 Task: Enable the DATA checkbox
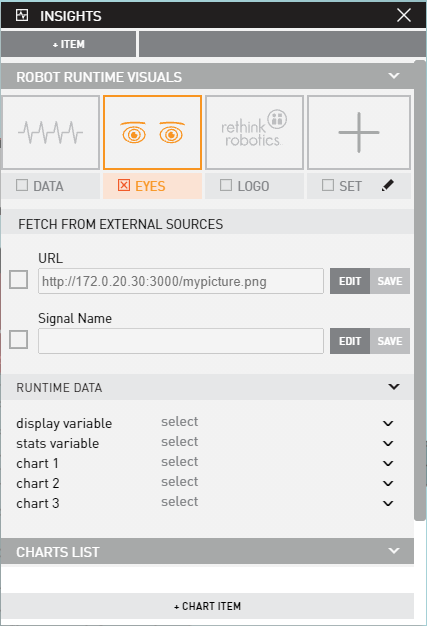point(22,185)
